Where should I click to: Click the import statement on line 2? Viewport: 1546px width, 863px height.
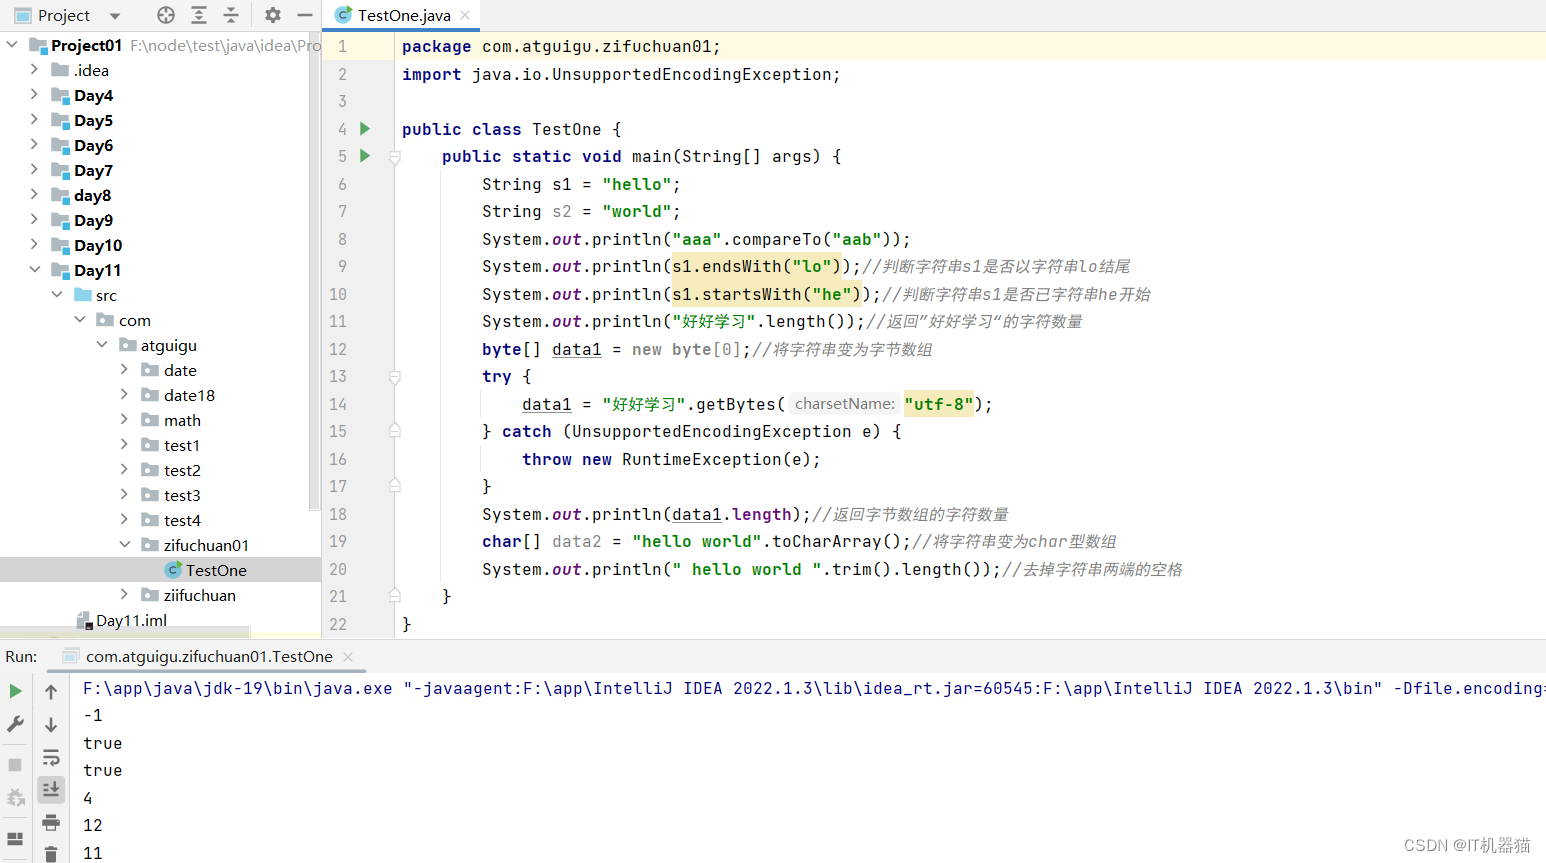coord(621,74)
